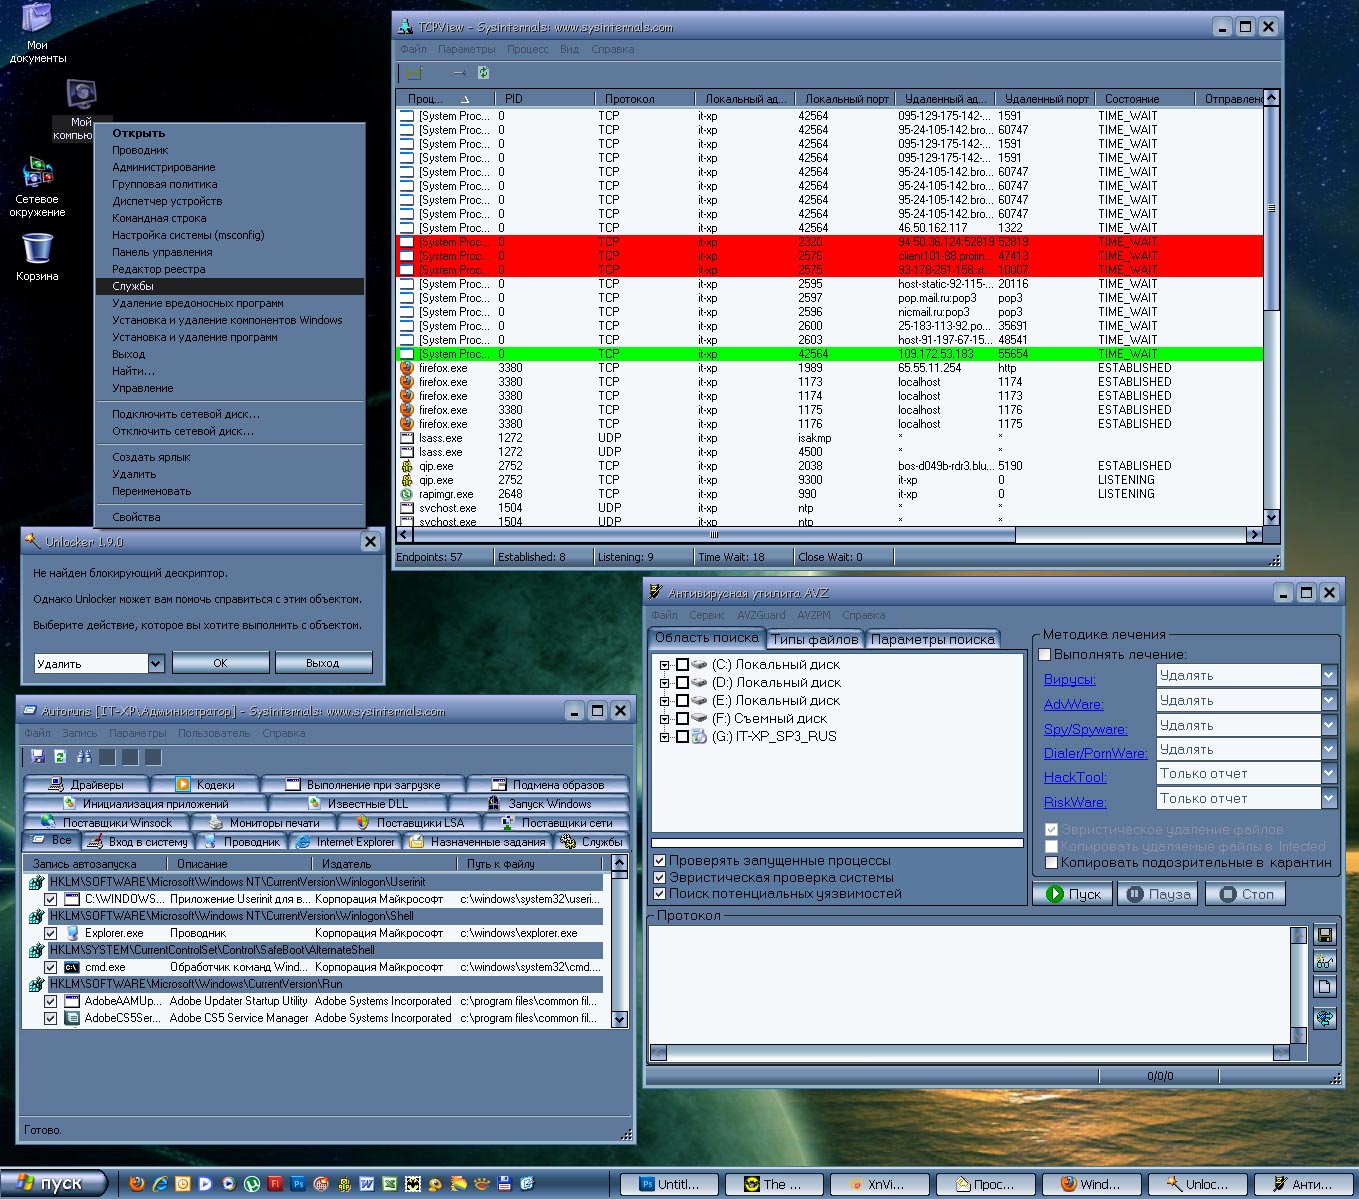Open HackTool action dropdown
This screenshot has height=1200, width=1359.
click(1328, 773)
